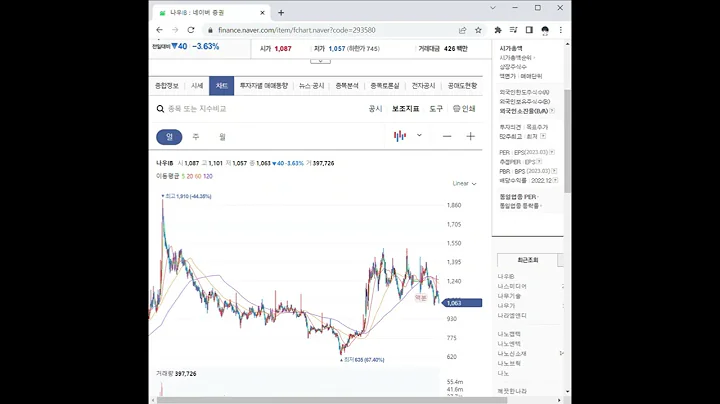
Task: Open the 종목분석 tab
Action: (347, 86)
